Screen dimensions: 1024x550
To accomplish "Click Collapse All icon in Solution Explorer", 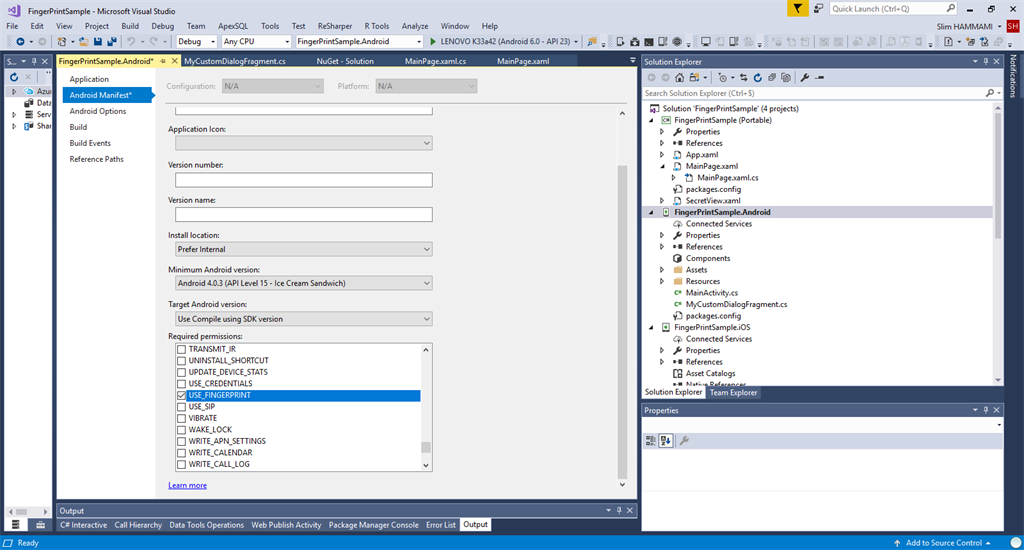I will [771, 77].
